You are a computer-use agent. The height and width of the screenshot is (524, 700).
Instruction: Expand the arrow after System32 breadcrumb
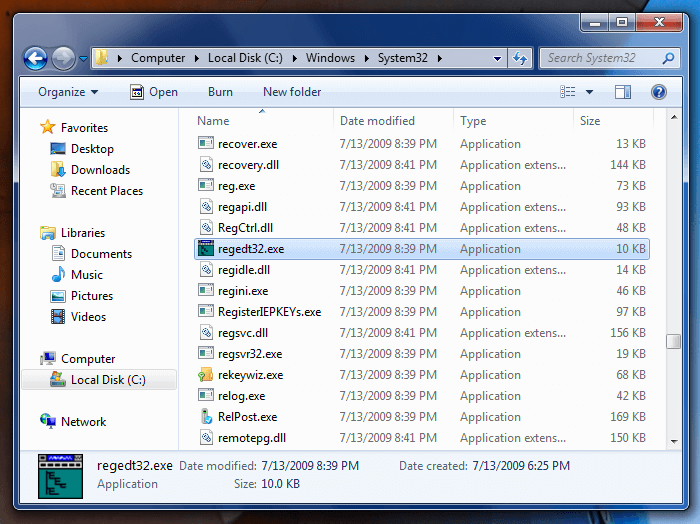[440, 58]
